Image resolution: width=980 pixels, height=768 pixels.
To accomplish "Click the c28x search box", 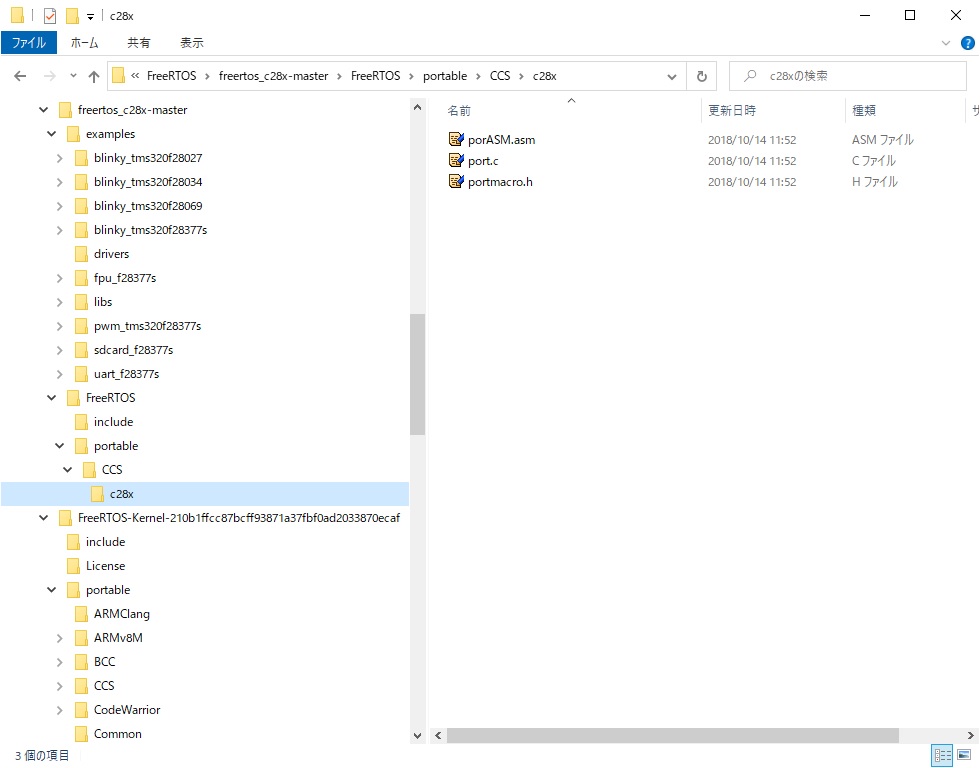I will point(848,76).
